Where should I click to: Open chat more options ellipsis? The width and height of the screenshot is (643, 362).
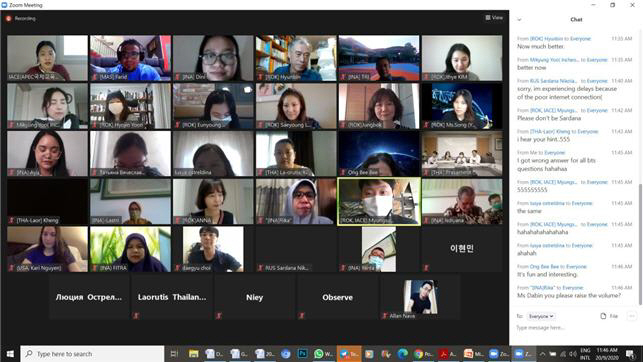tap(632, 316)
